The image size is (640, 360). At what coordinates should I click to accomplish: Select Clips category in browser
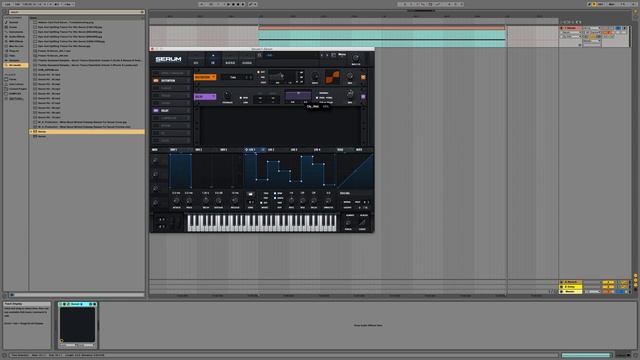(12, 56)
